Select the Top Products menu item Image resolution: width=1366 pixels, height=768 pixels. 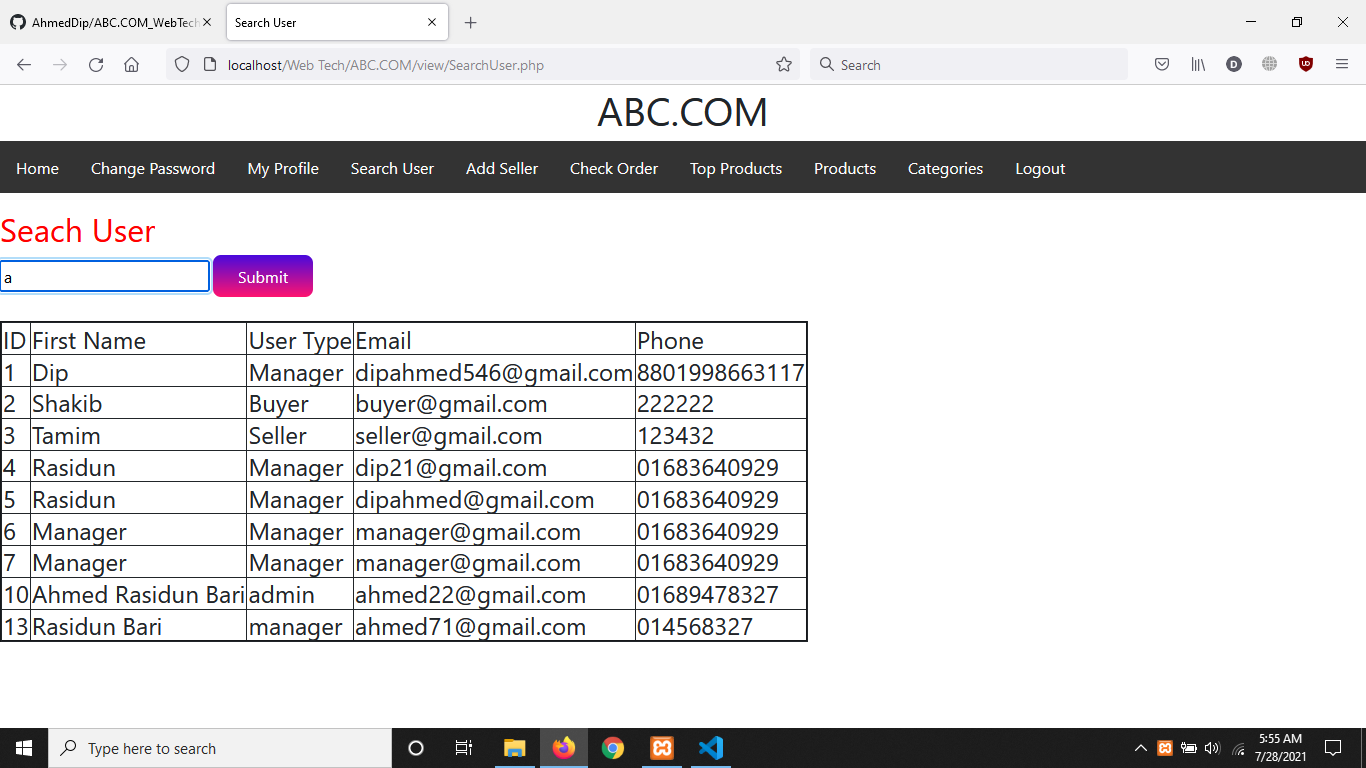point(736,168)
